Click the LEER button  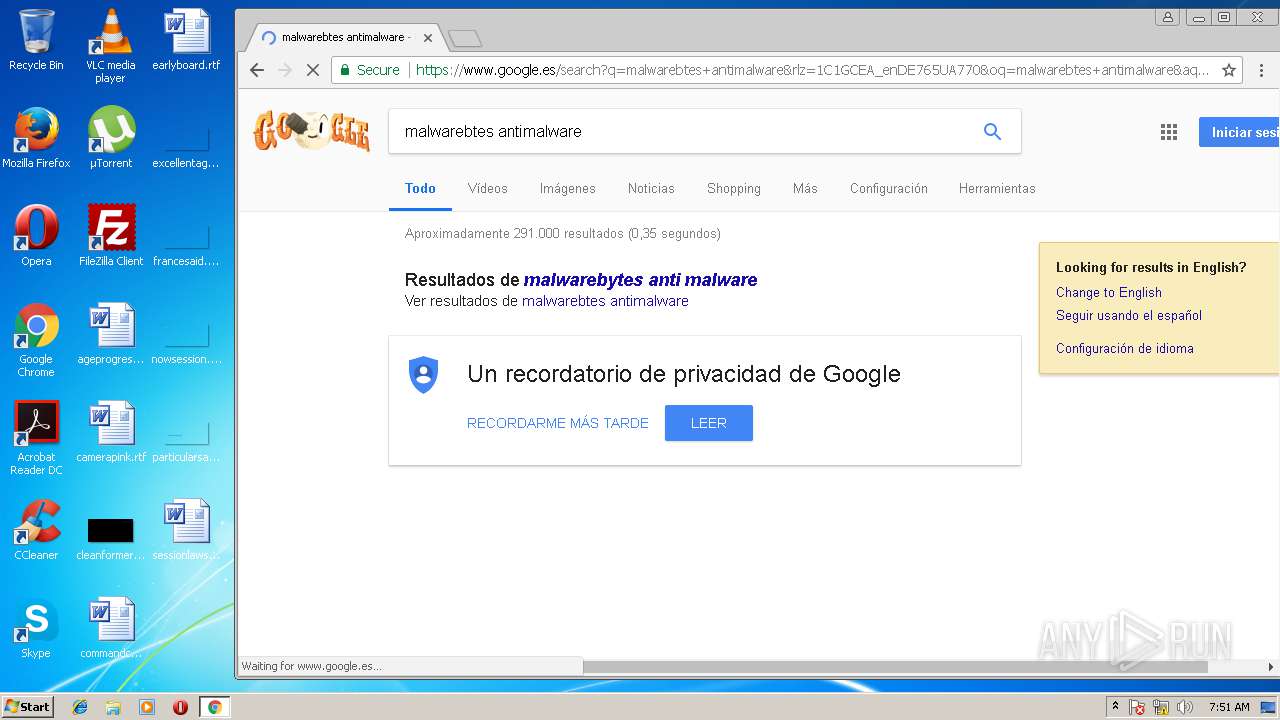pyautogui.click(x=708, y=423)
